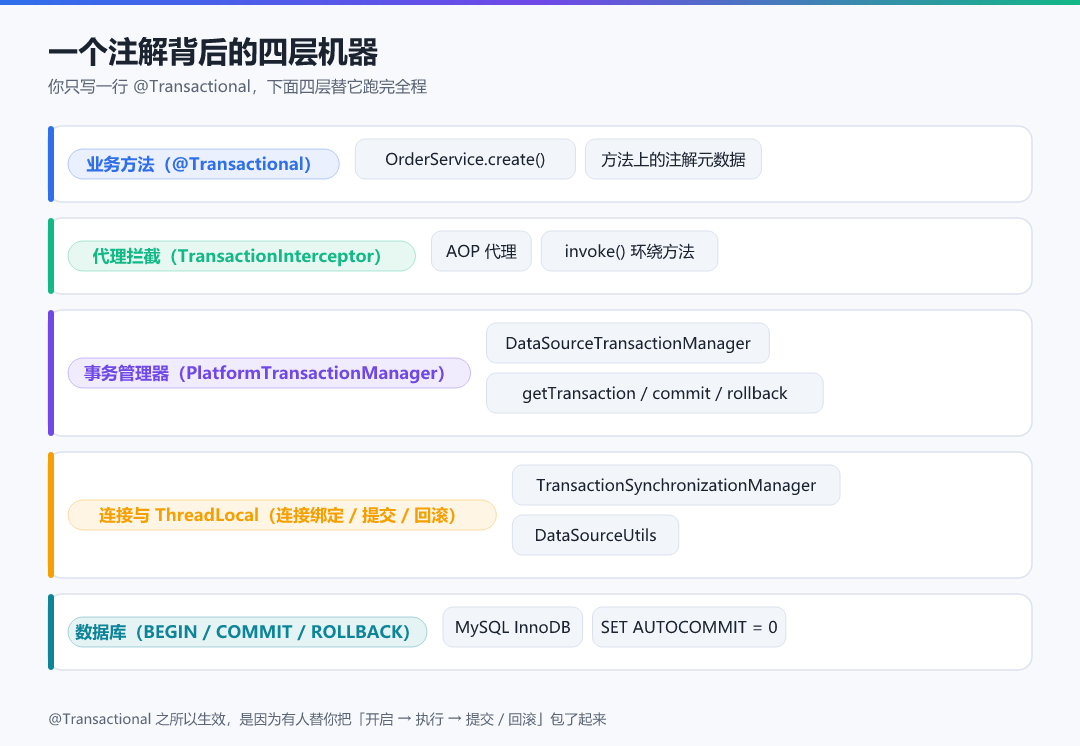Click the 业务方法 (@Transactional) layer label

(203, 164)
